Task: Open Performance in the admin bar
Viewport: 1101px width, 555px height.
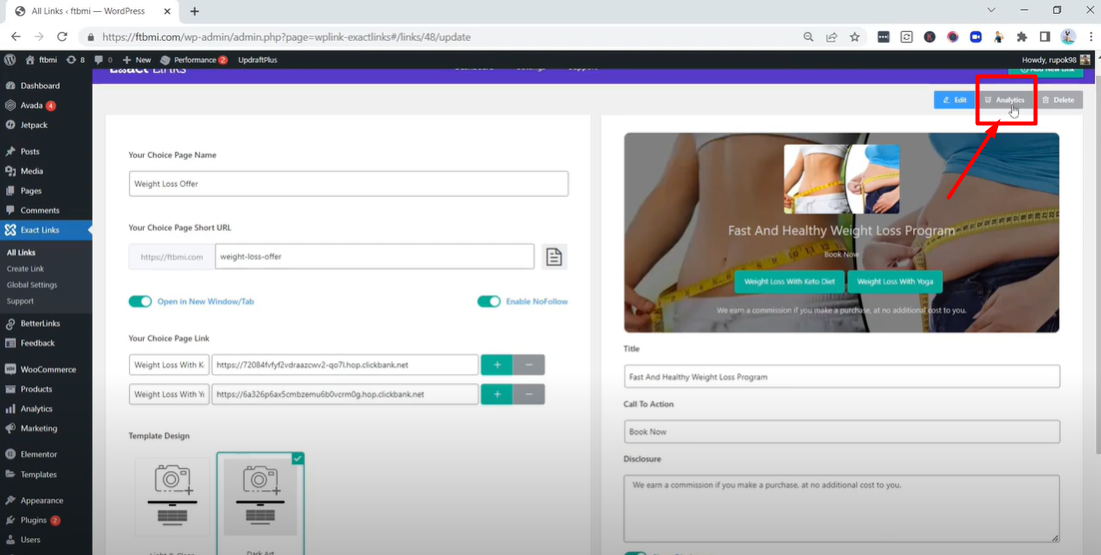Action: coord(194,60)
